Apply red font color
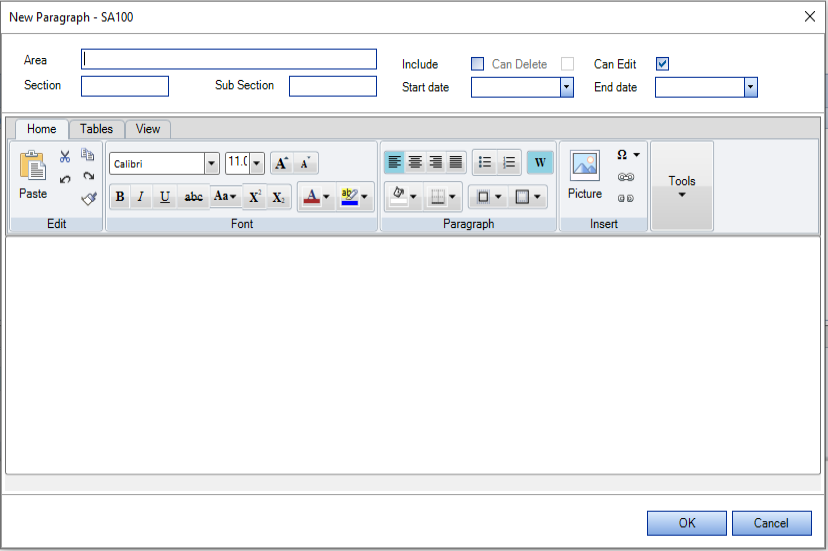This screenshot has width=828, height=551. point(312,197)
